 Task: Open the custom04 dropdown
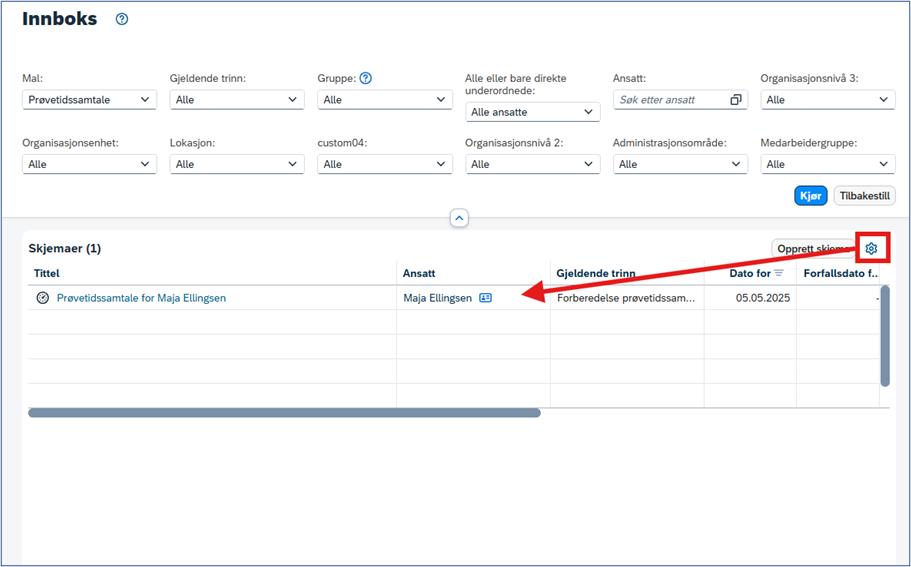point(385,164)
